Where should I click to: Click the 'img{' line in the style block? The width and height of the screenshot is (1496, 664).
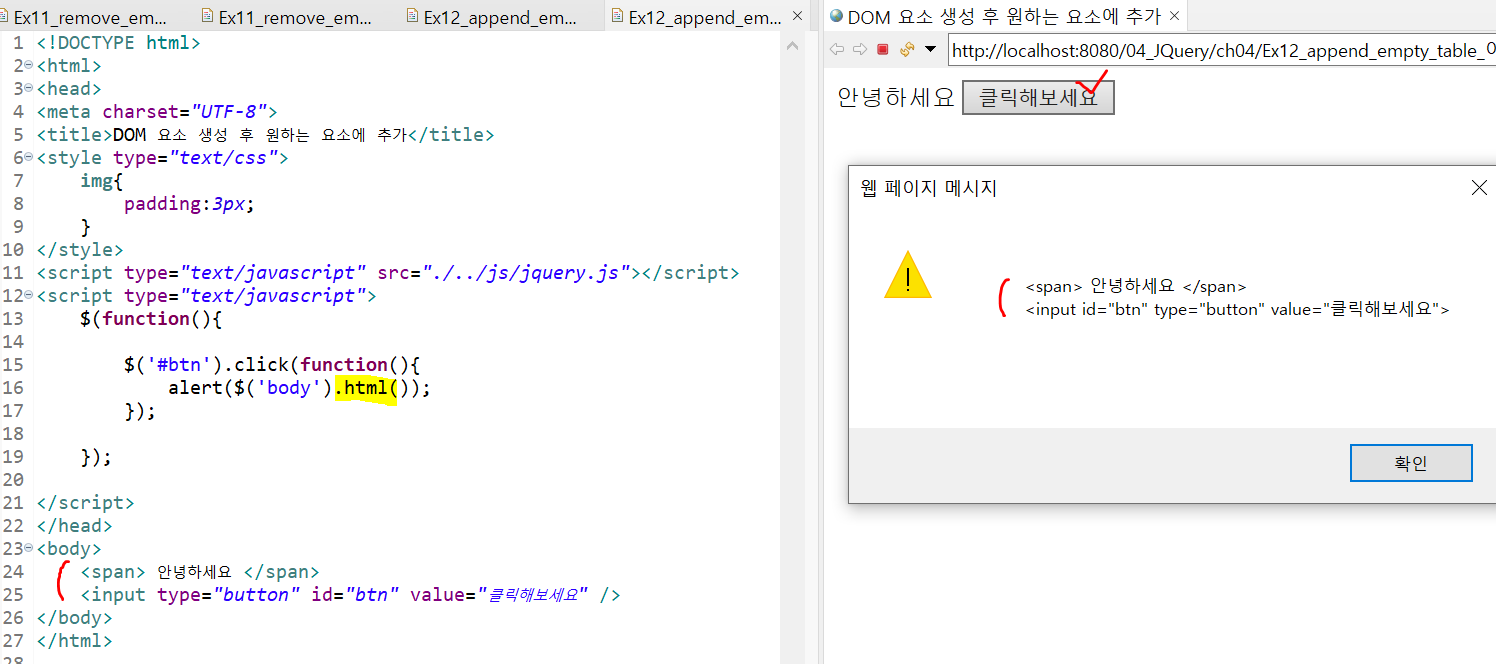[x=102, y=181]
